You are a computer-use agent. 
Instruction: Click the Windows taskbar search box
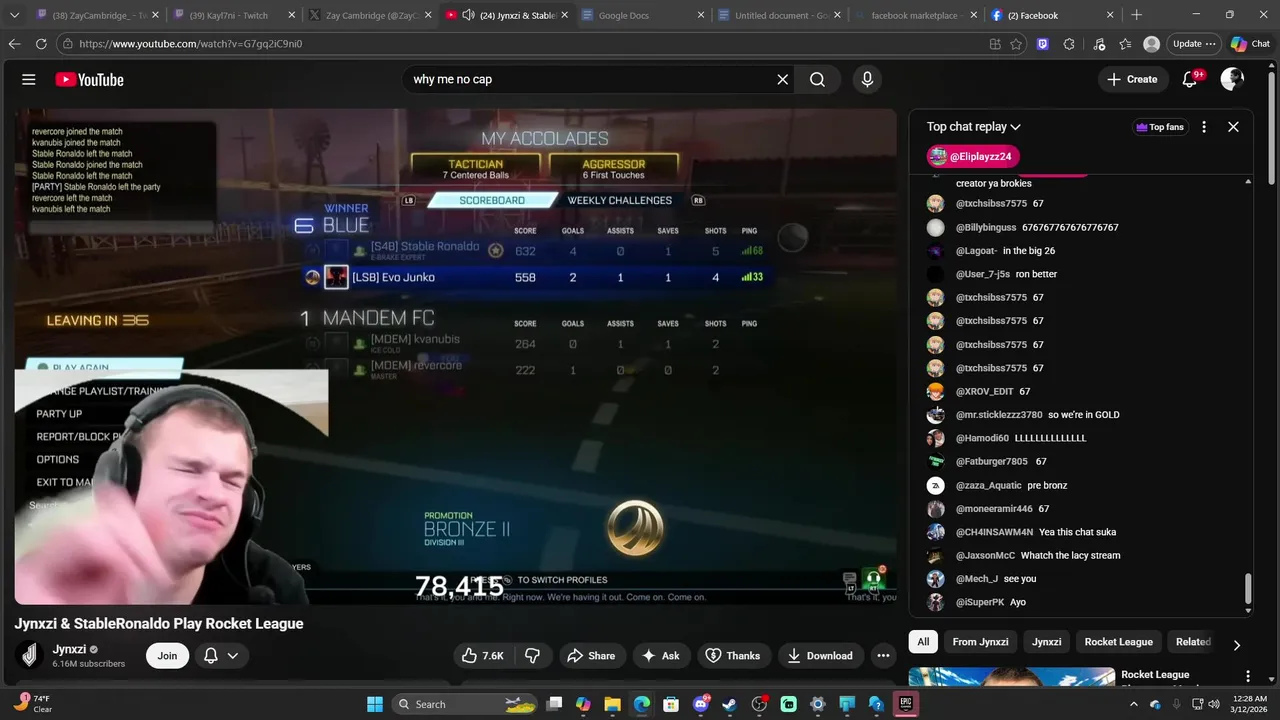pyautogui.click(x=463, y=704)
